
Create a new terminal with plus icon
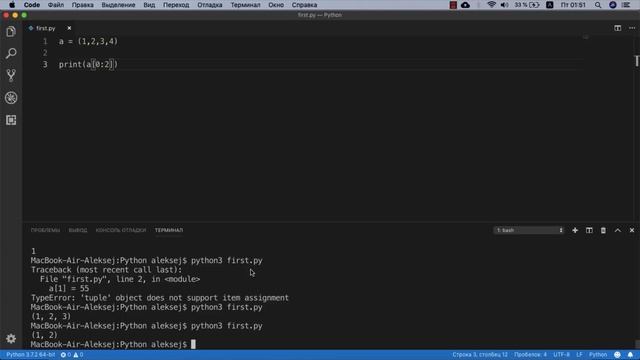[575, 230]
